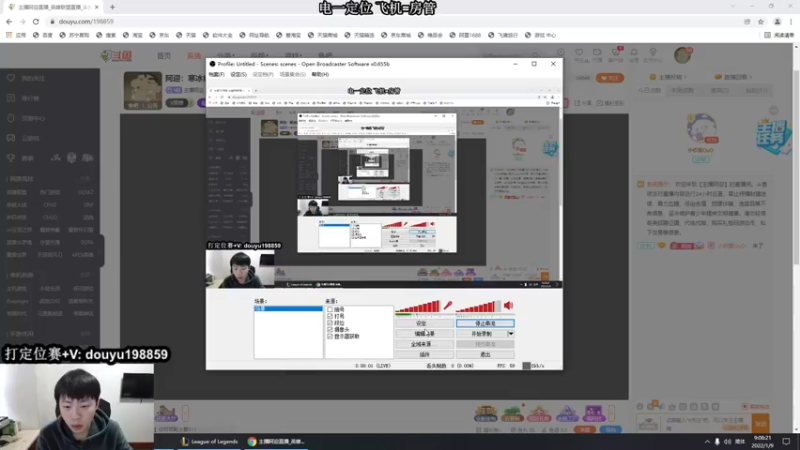Open the Windows notification center icon
800x450 pixels.
coord(786,441)
